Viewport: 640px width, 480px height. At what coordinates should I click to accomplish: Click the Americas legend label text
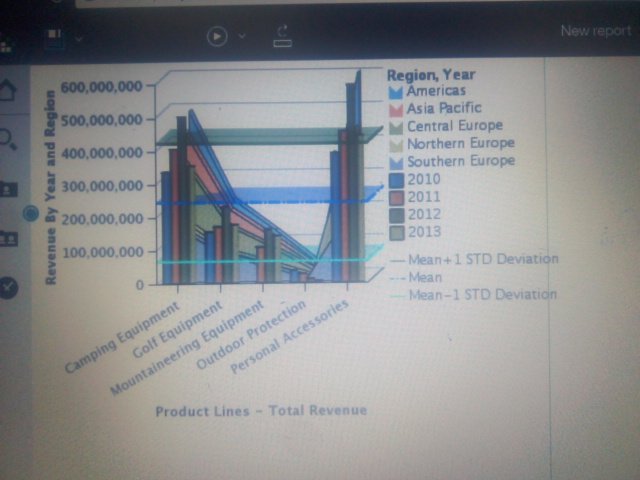tap(436, 91)
